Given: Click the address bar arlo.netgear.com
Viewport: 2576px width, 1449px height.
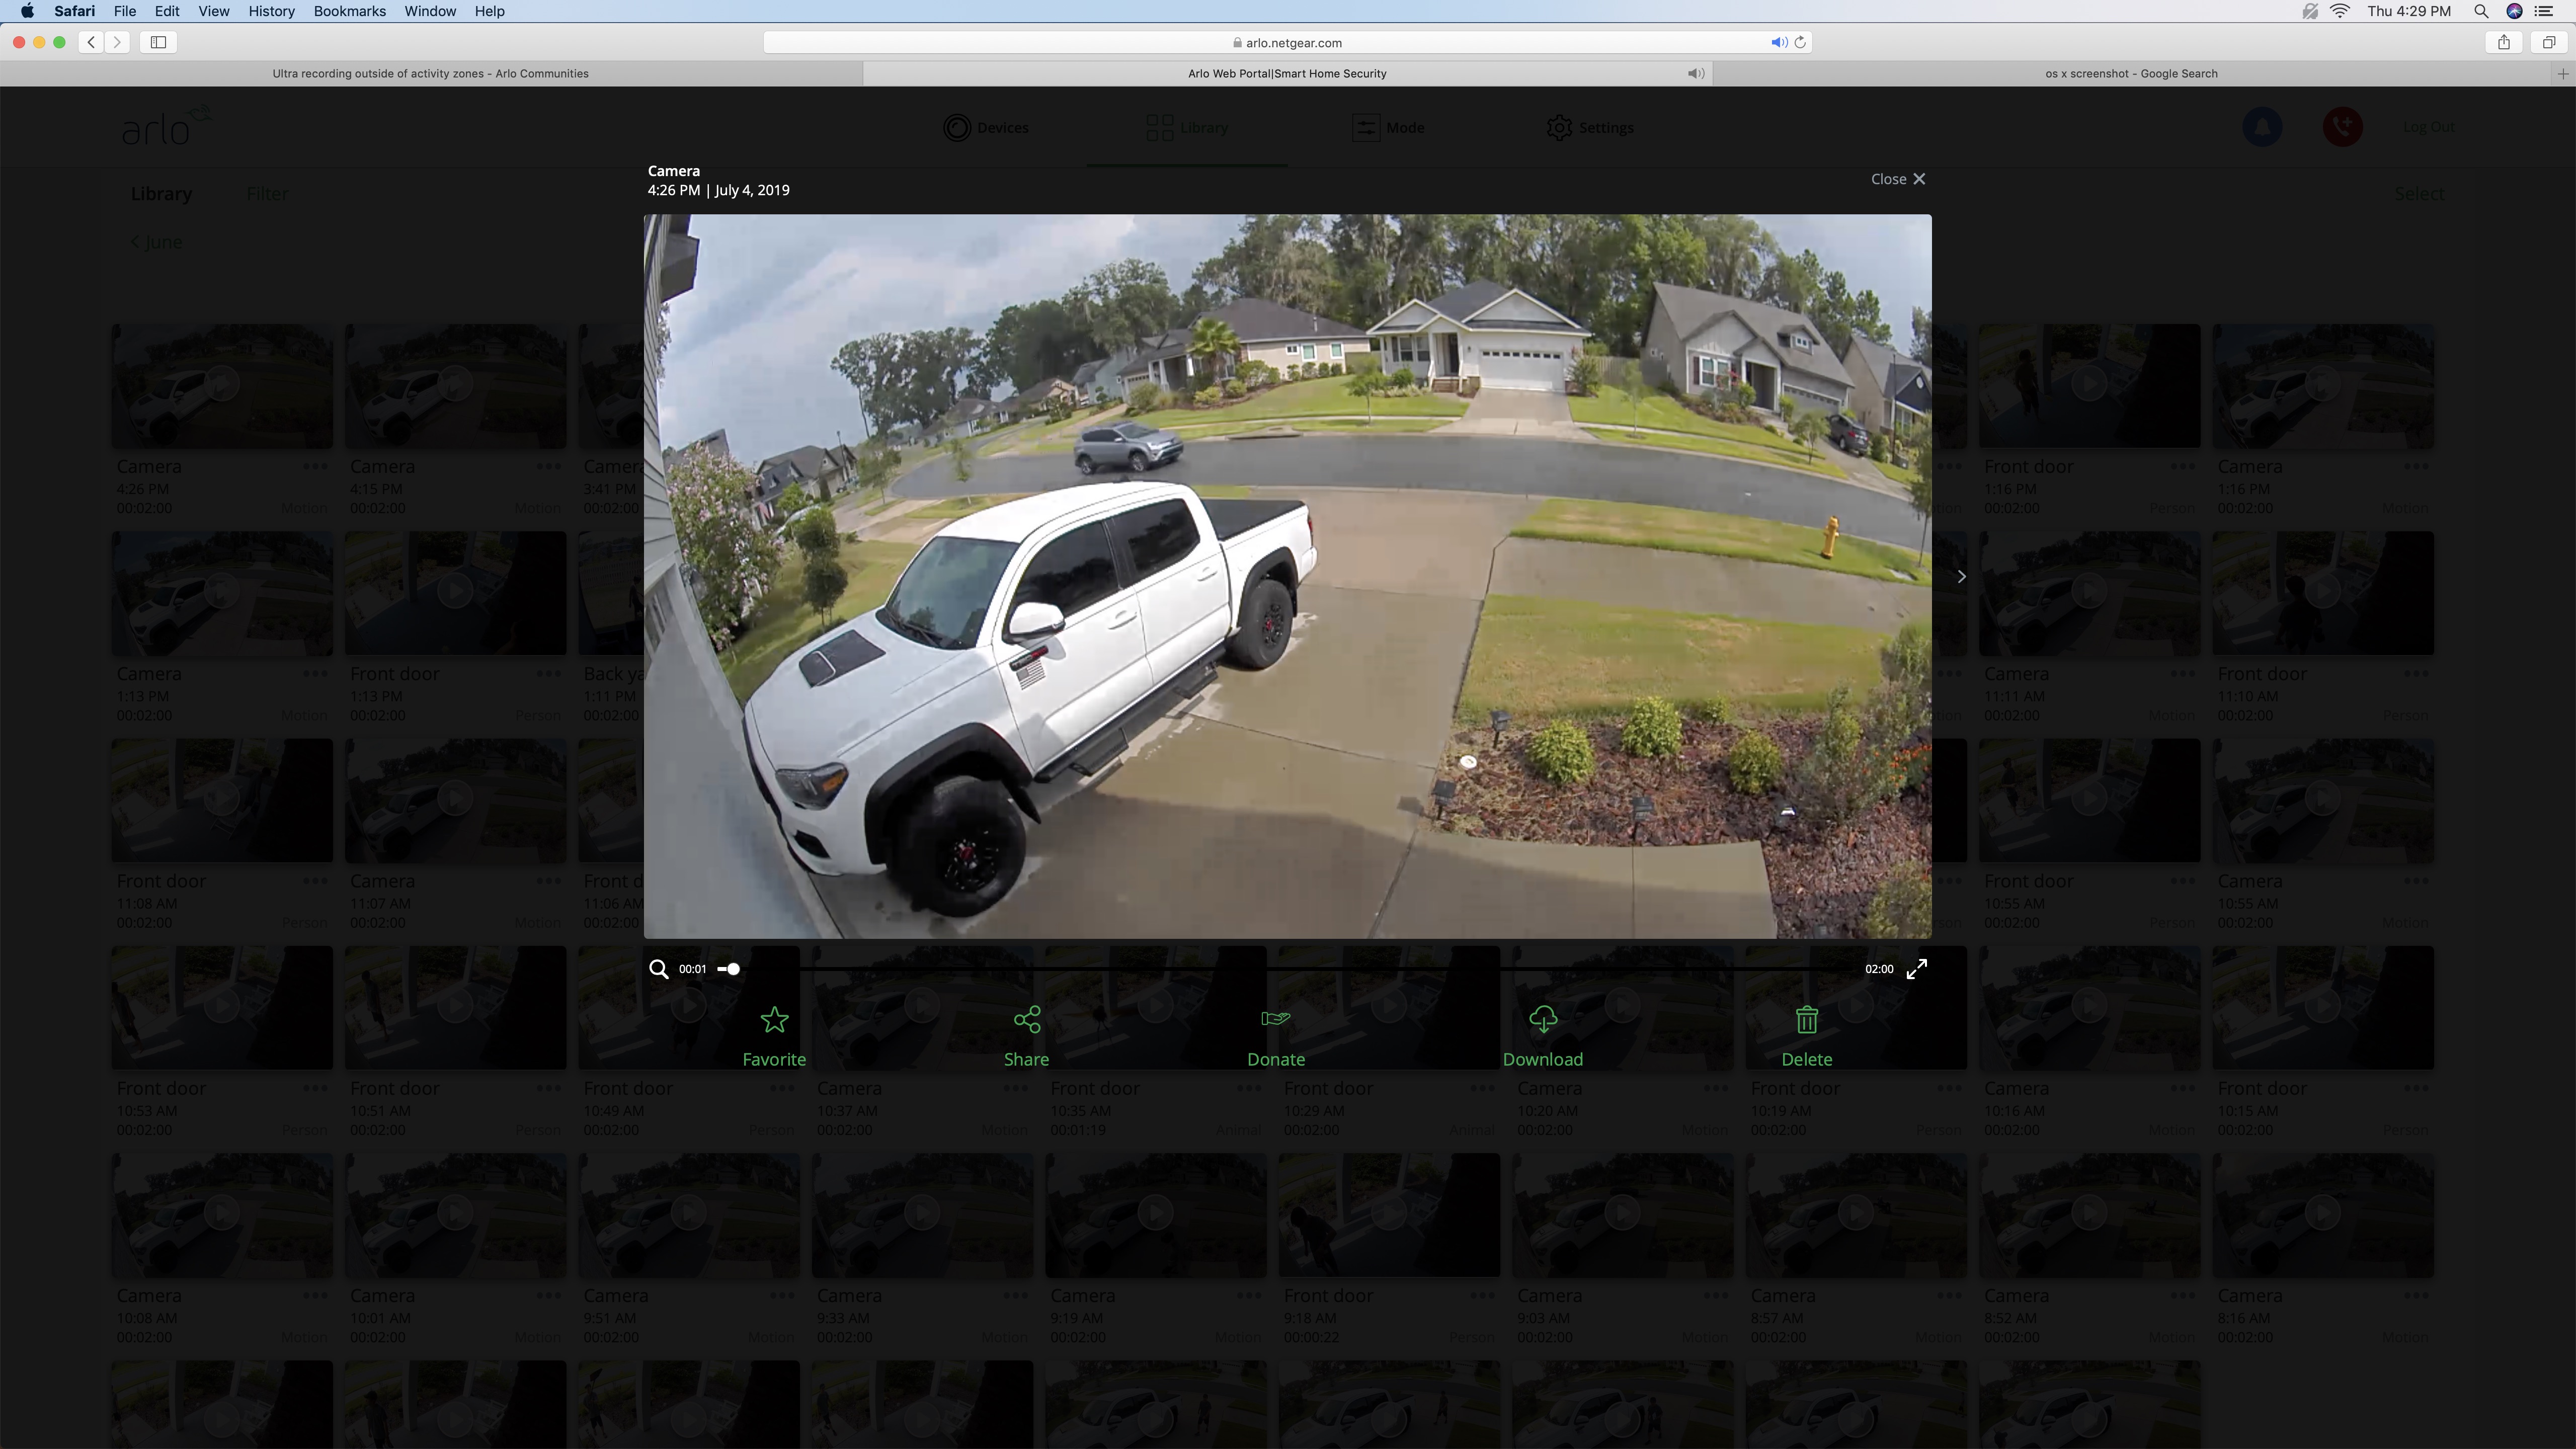Looking at the screenshot, I should [x=1288, y=42].
